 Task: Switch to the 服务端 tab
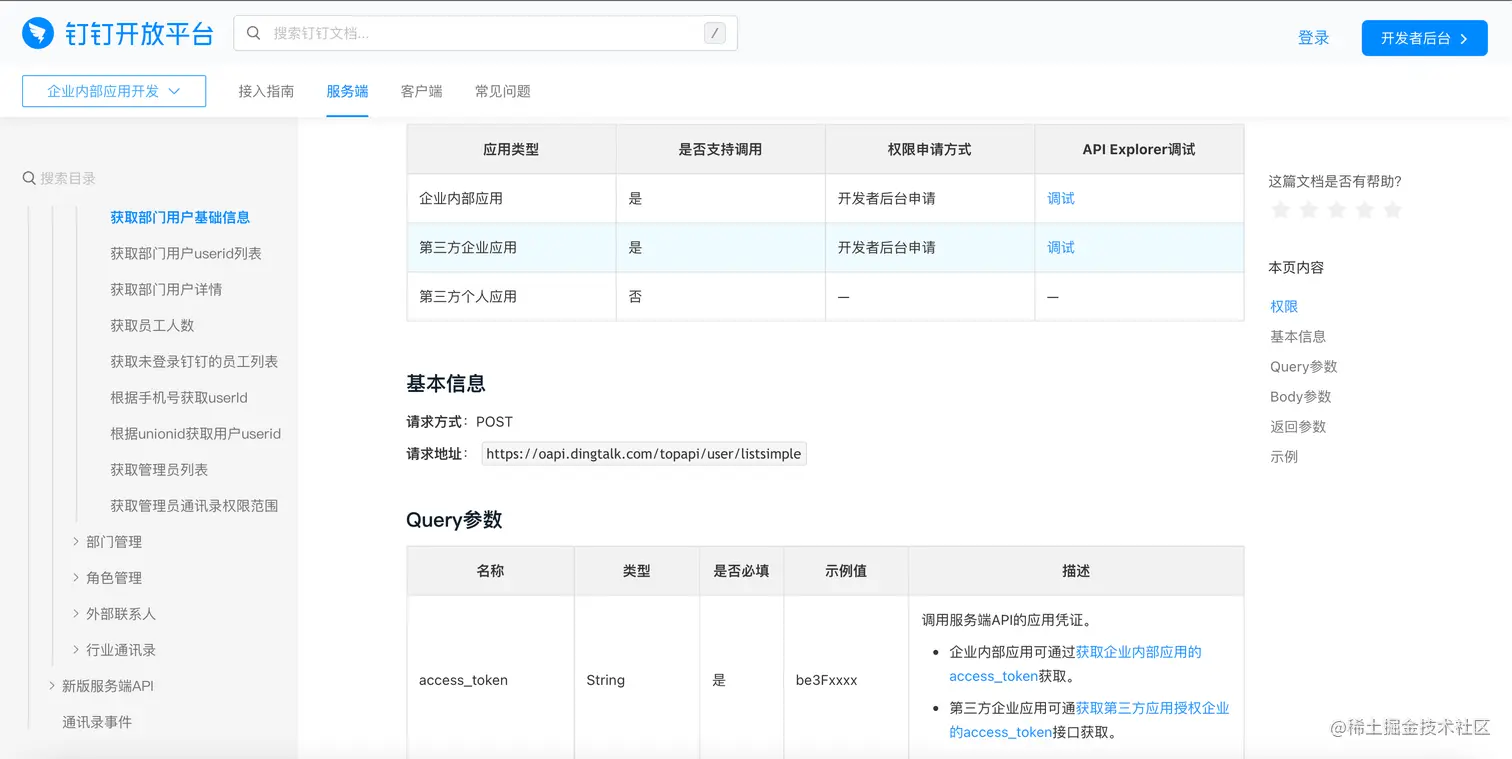point(347,91)
